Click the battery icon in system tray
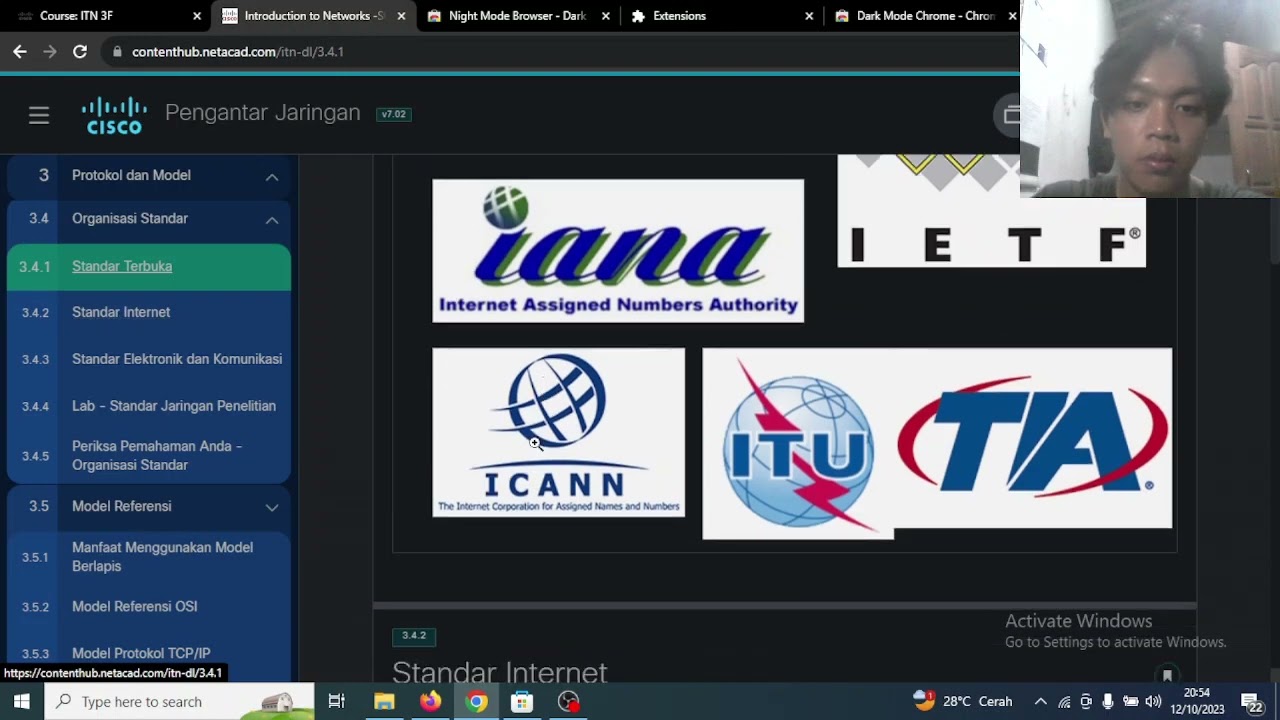 (x=1130, y=702)
